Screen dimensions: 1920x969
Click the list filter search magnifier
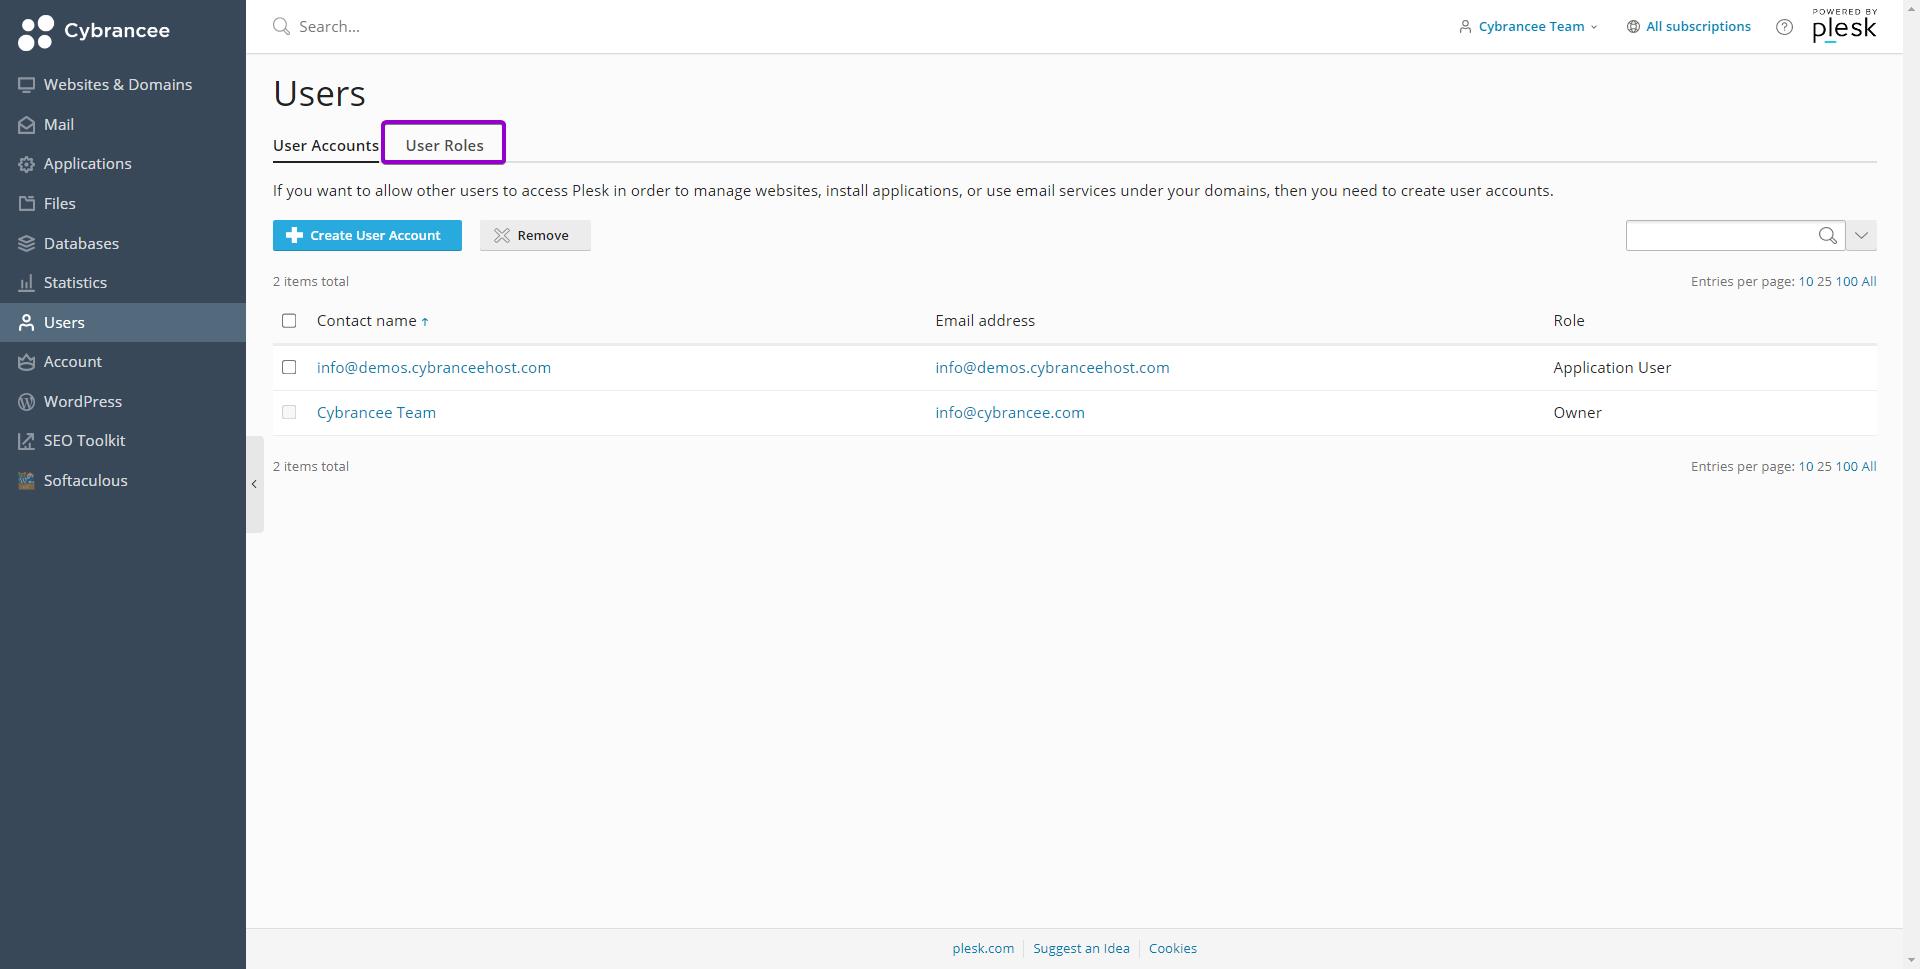pyautogui.click(x=1827, y=236)
